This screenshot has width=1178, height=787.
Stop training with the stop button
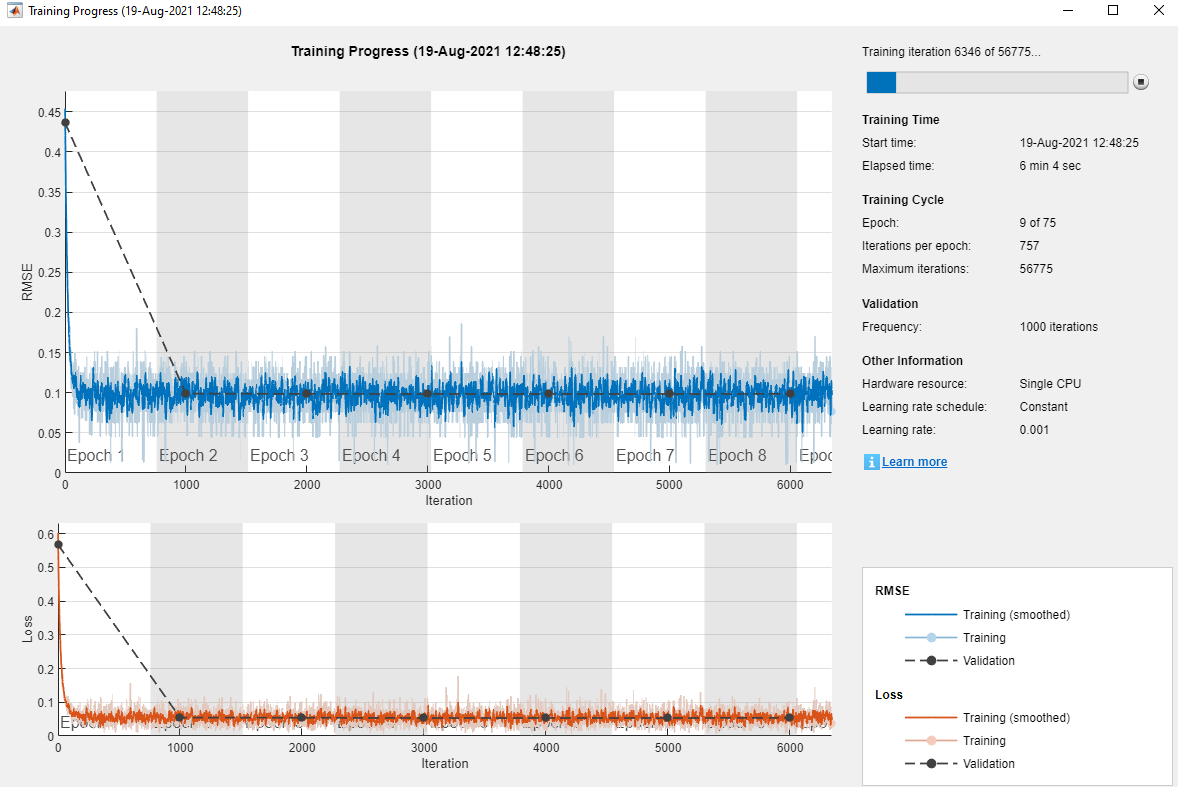tap(1140, 82)
